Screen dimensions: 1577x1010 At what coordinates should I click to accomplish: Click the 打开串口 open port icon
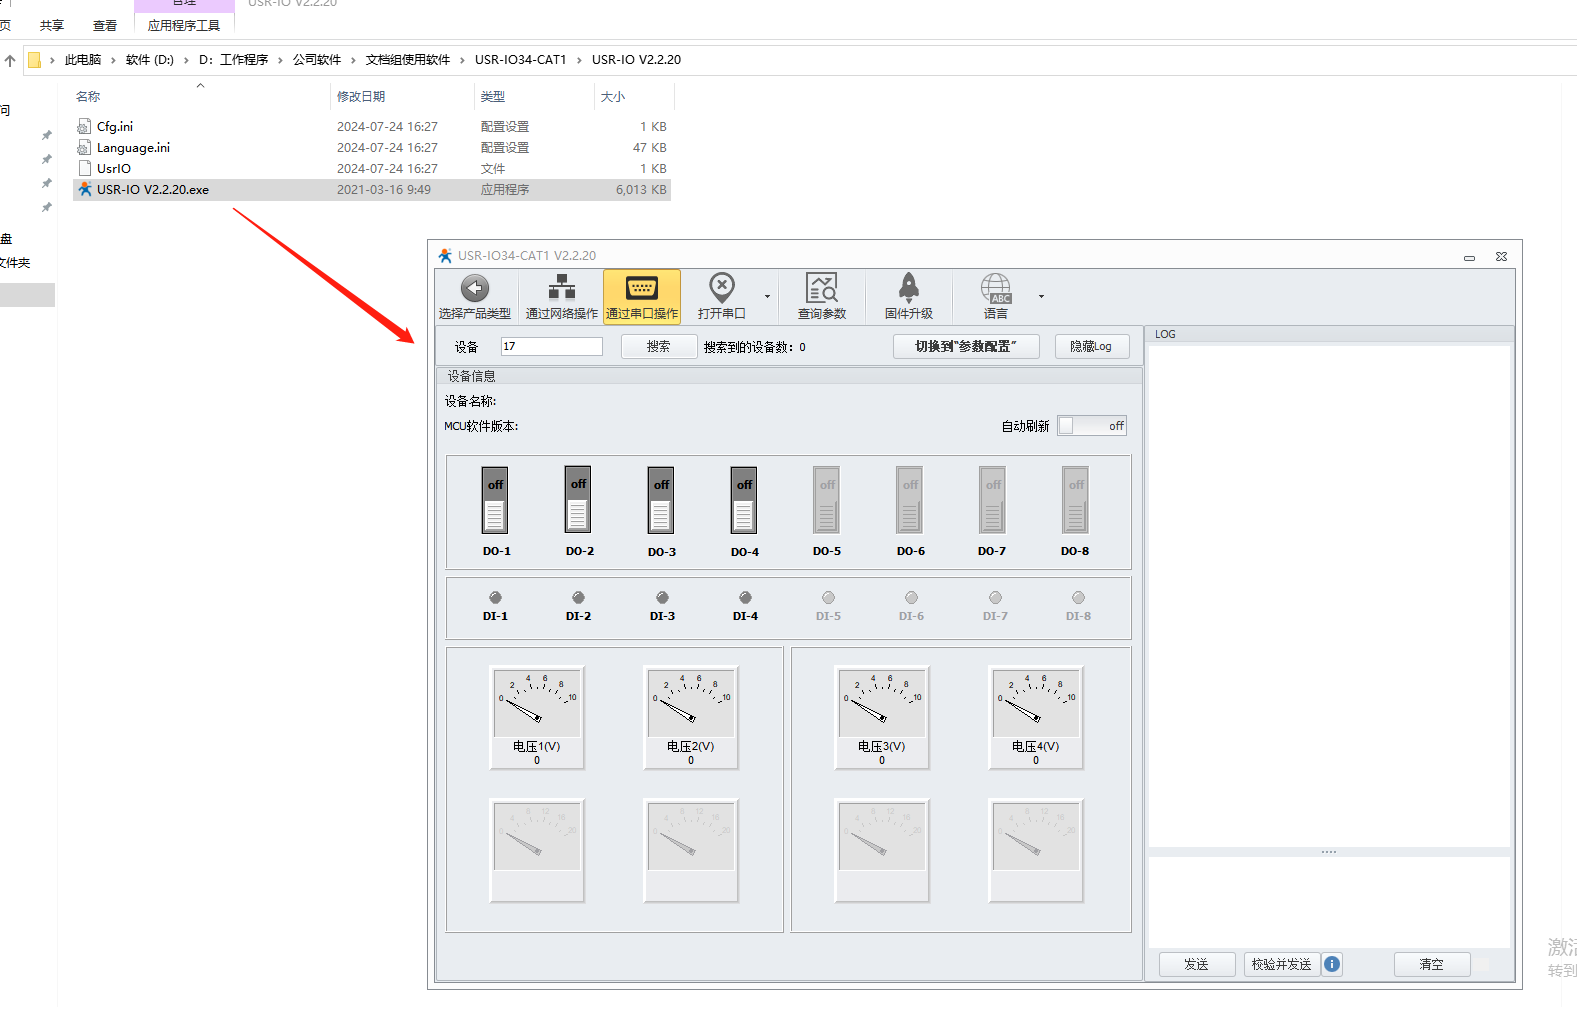click(722, 288)
